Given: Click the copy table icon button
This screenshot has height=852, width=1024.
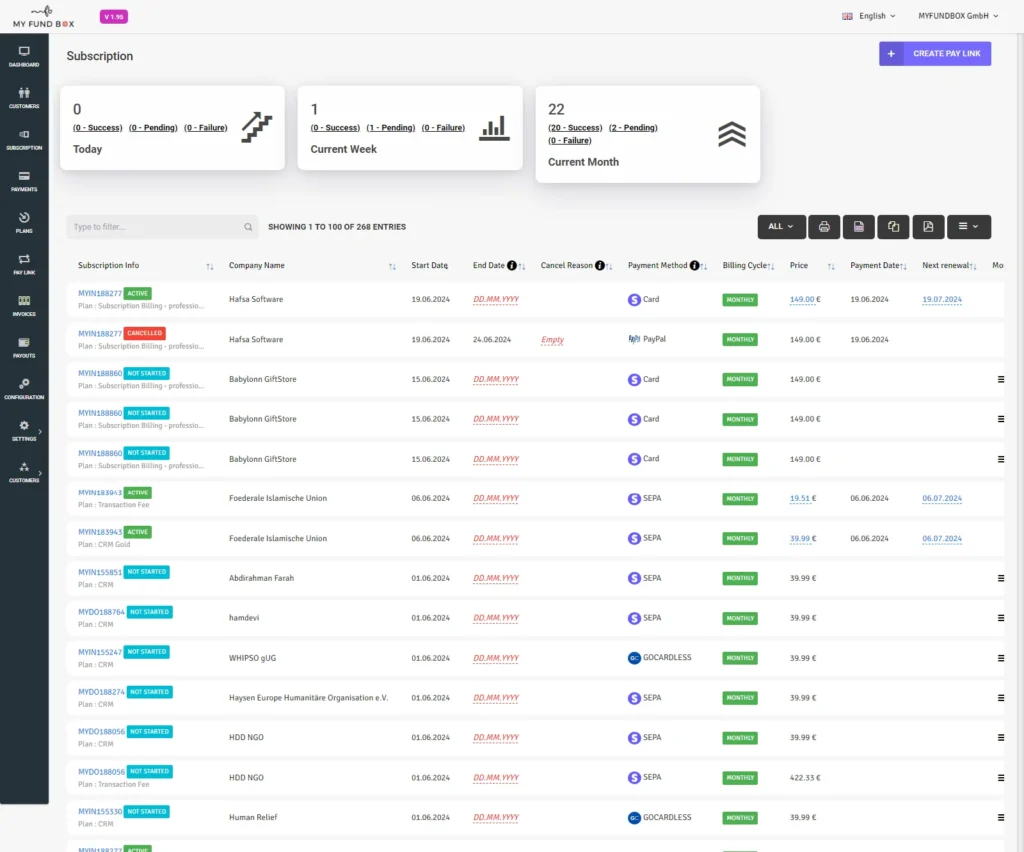Looking at the screenshot, I should [893, 227].
